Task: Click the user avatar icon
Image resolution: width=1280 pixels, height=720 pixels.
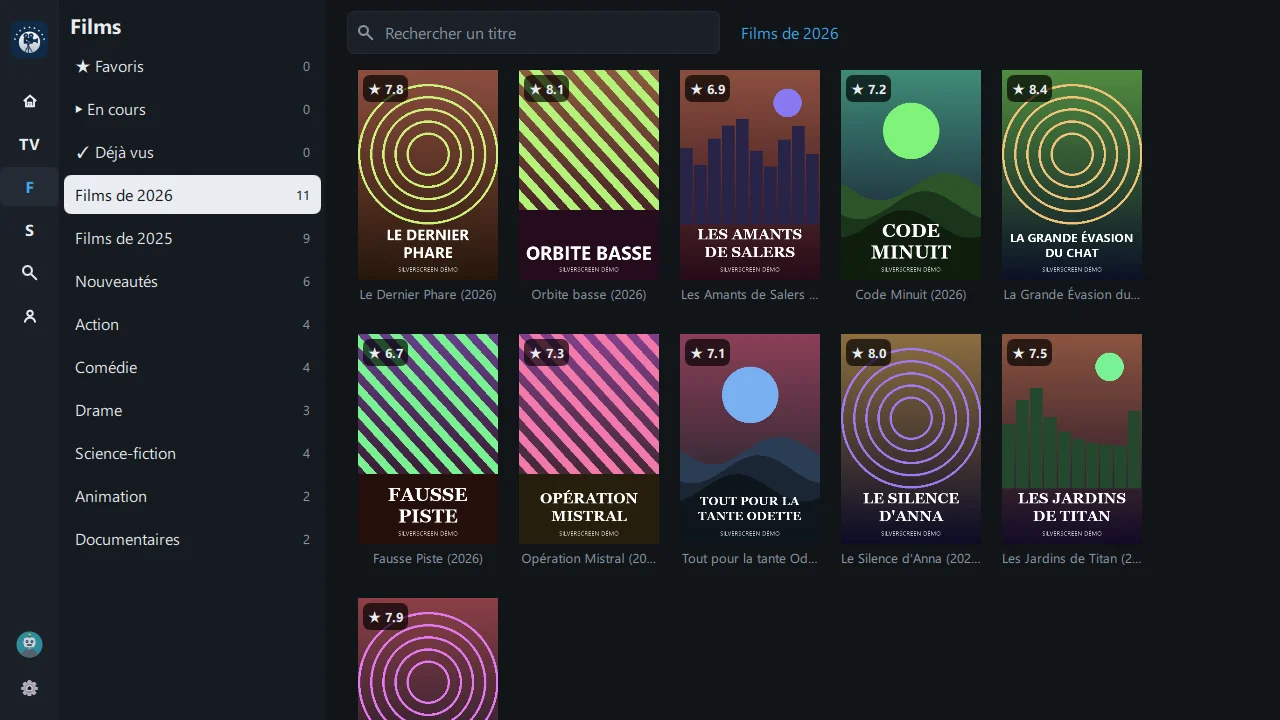Action: [29, 645]
